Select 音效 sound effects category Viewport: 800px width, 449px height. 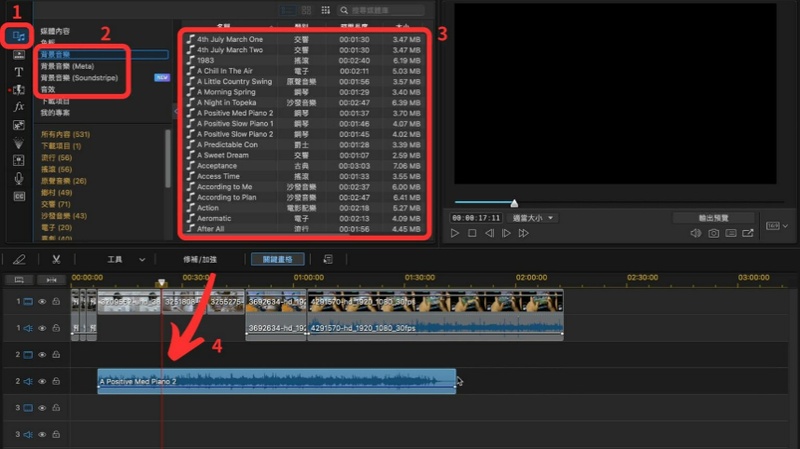tap(48, 87)
